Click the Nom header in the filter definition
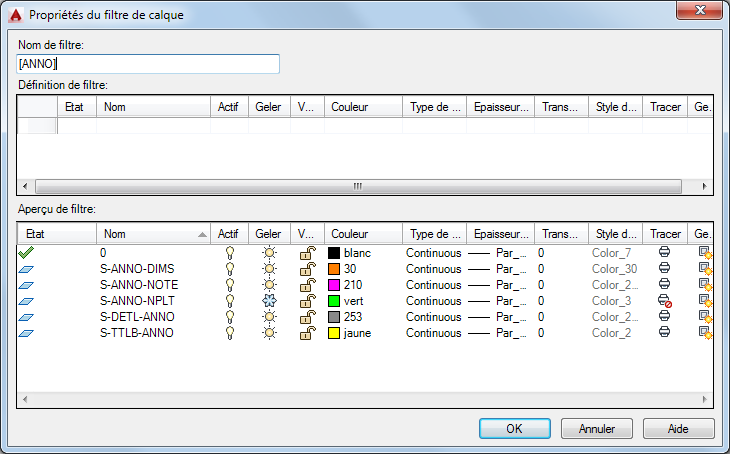Viewport: 730px width, 454px height. (154, 107)
